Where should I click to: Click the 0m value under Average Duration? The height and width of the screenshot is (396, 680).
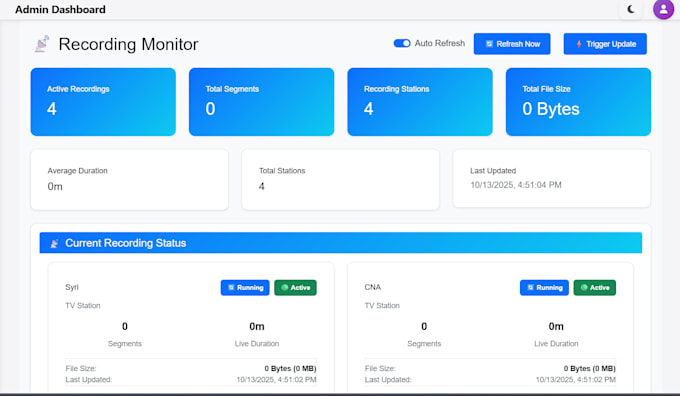tap(55, 187)
